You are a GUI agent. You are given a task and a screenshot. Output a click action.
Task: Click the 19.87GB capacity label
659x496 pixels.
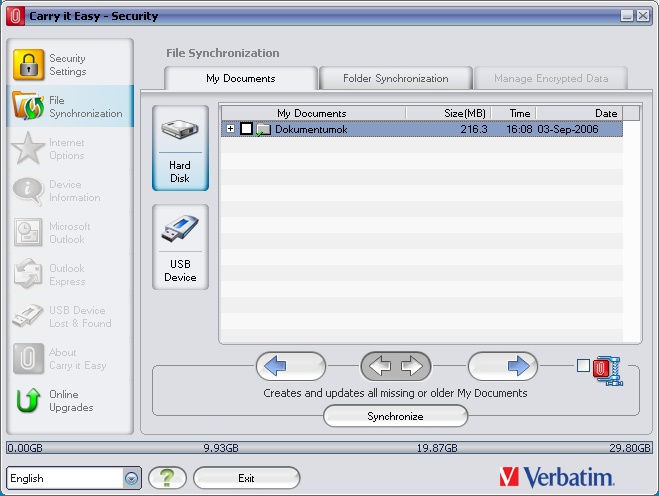click(x=437, y=448)
